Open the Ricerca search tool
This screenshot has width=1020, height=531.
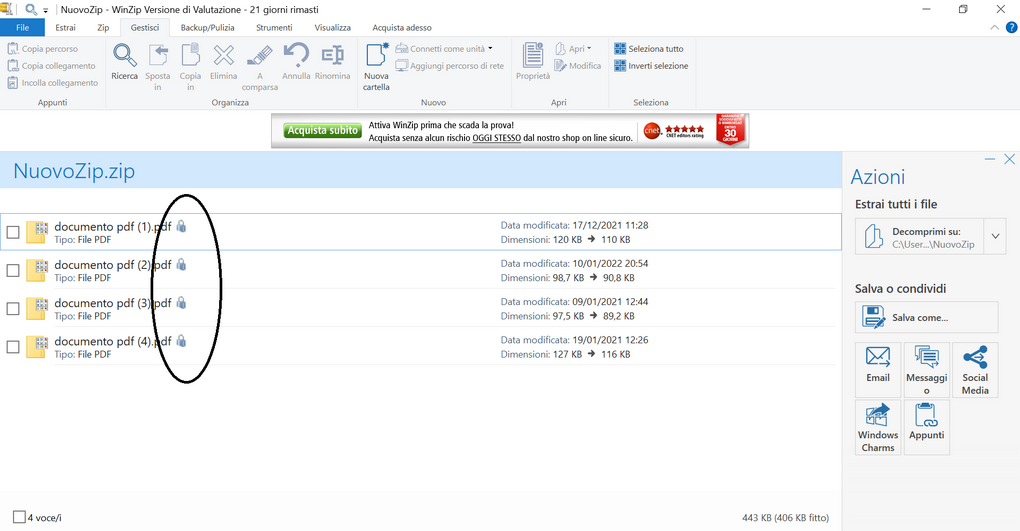coord(124,62)
